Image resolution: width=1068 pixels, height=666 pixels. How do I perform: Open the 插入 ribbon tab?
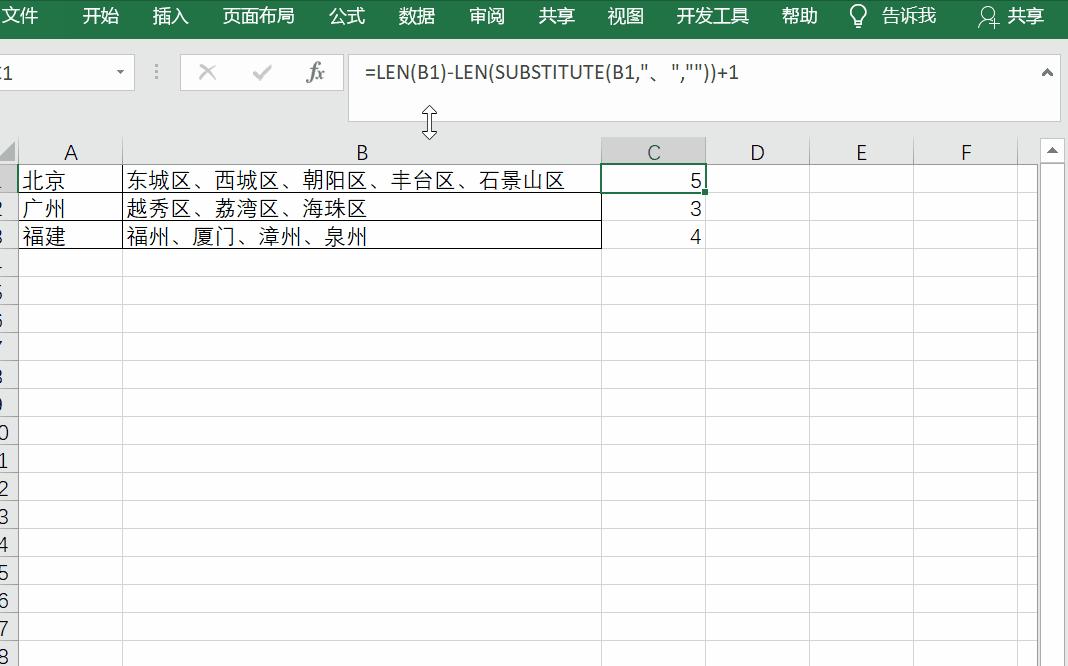(170, 16)
